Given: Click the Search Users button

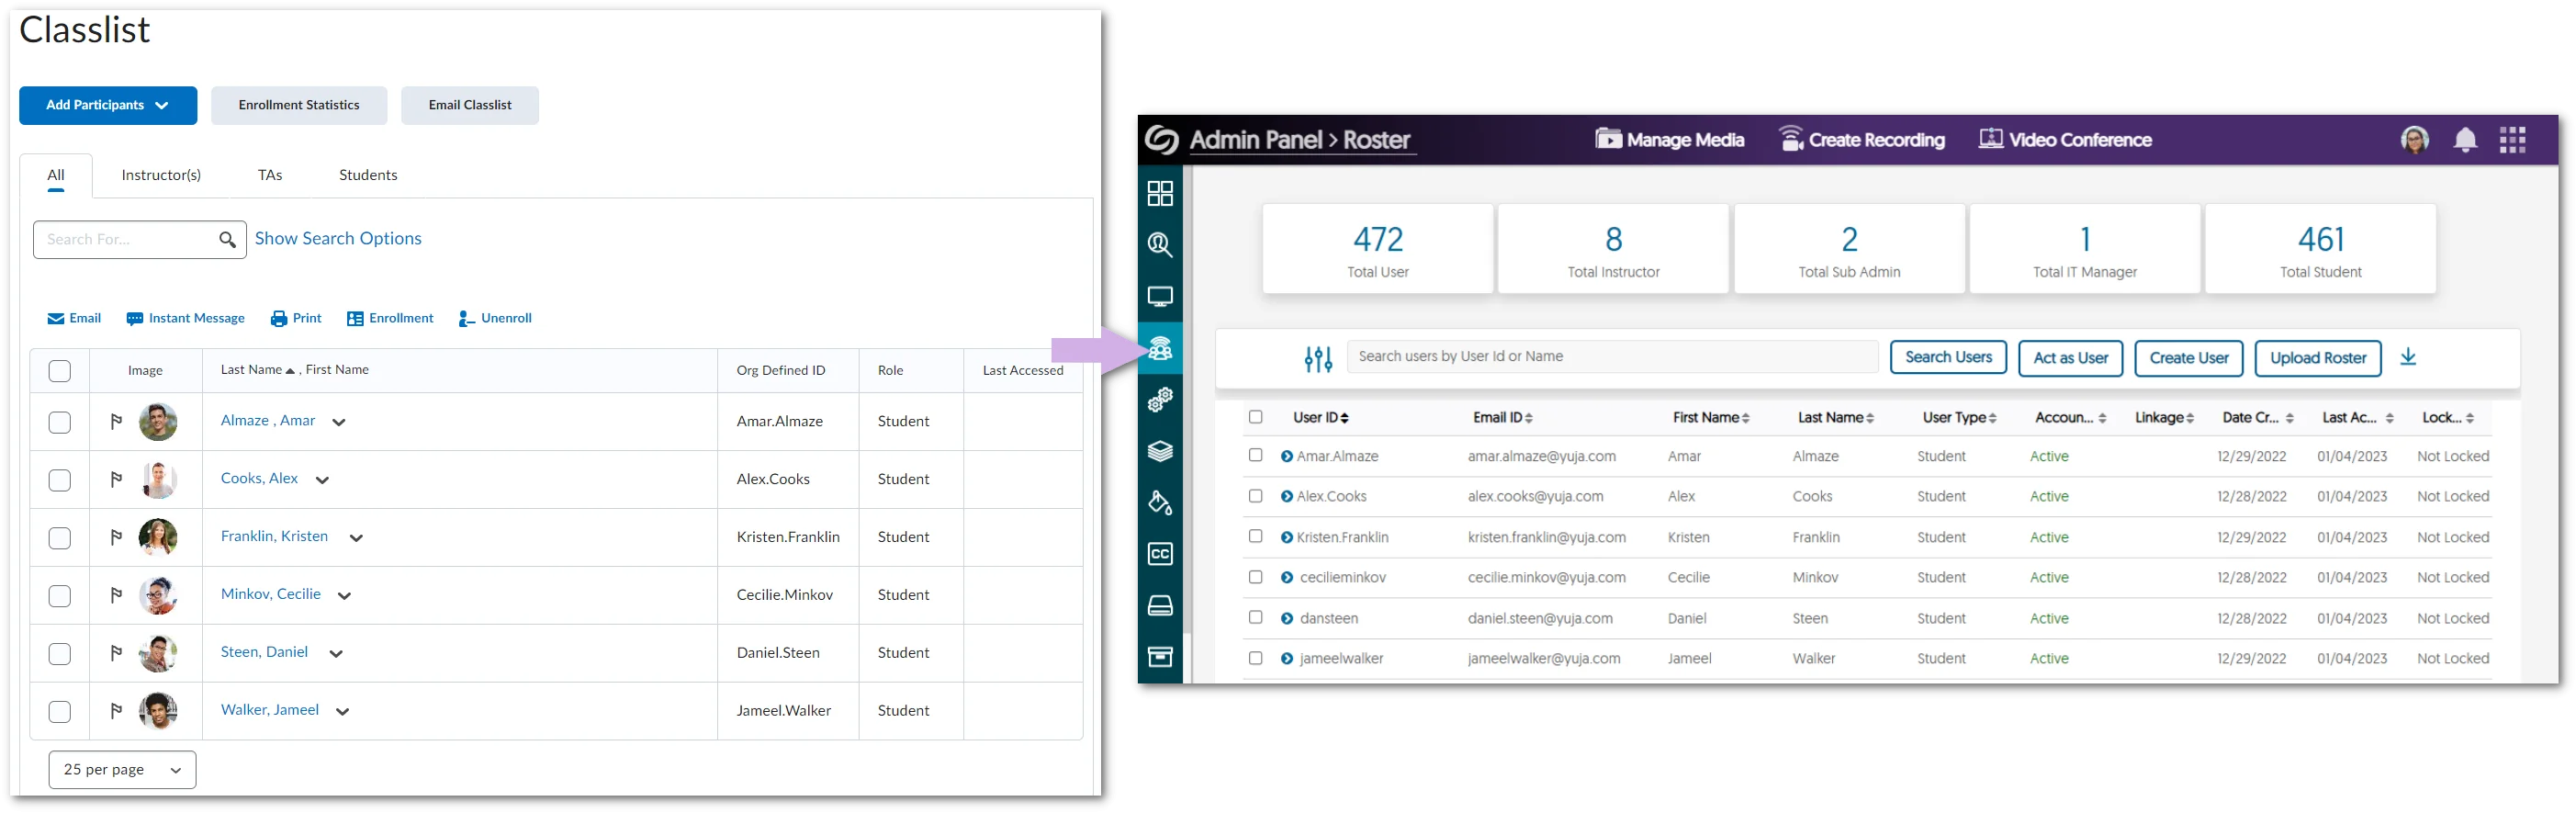Looking at the screenshot, I should point(1948,357).
